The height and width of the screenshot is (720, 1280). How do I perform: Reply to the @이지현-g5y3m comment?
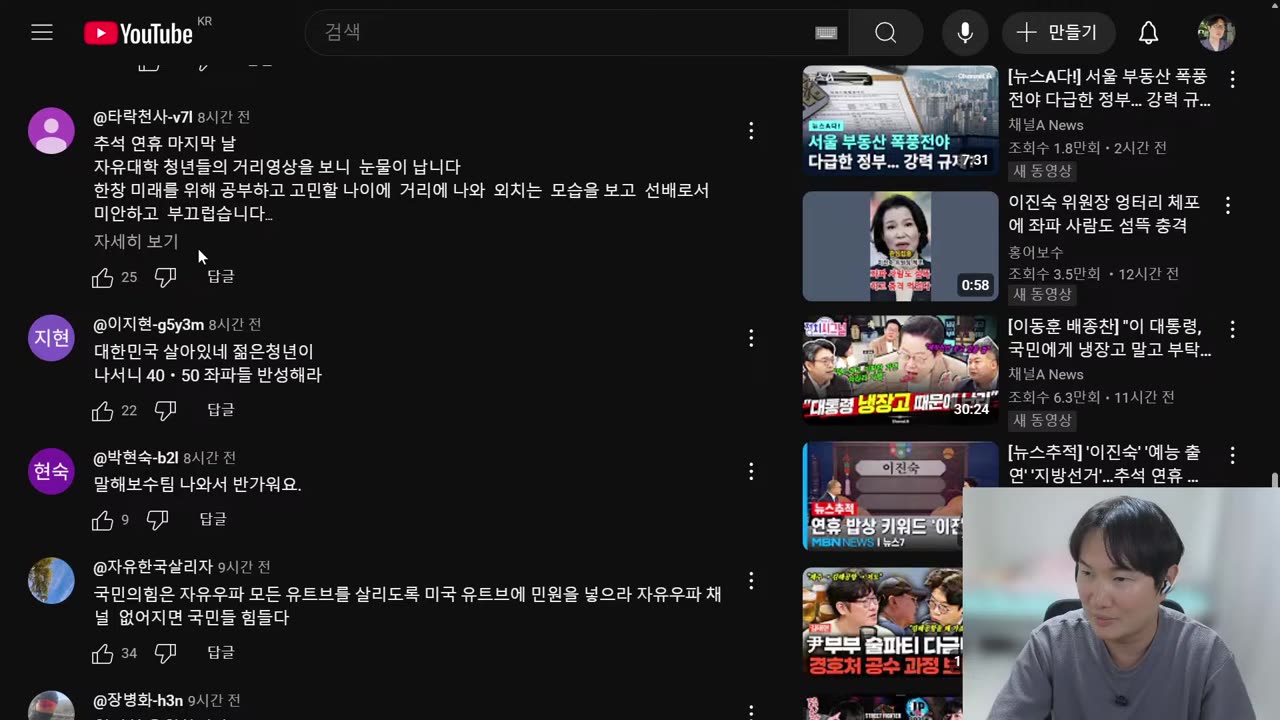click(221, 410)
